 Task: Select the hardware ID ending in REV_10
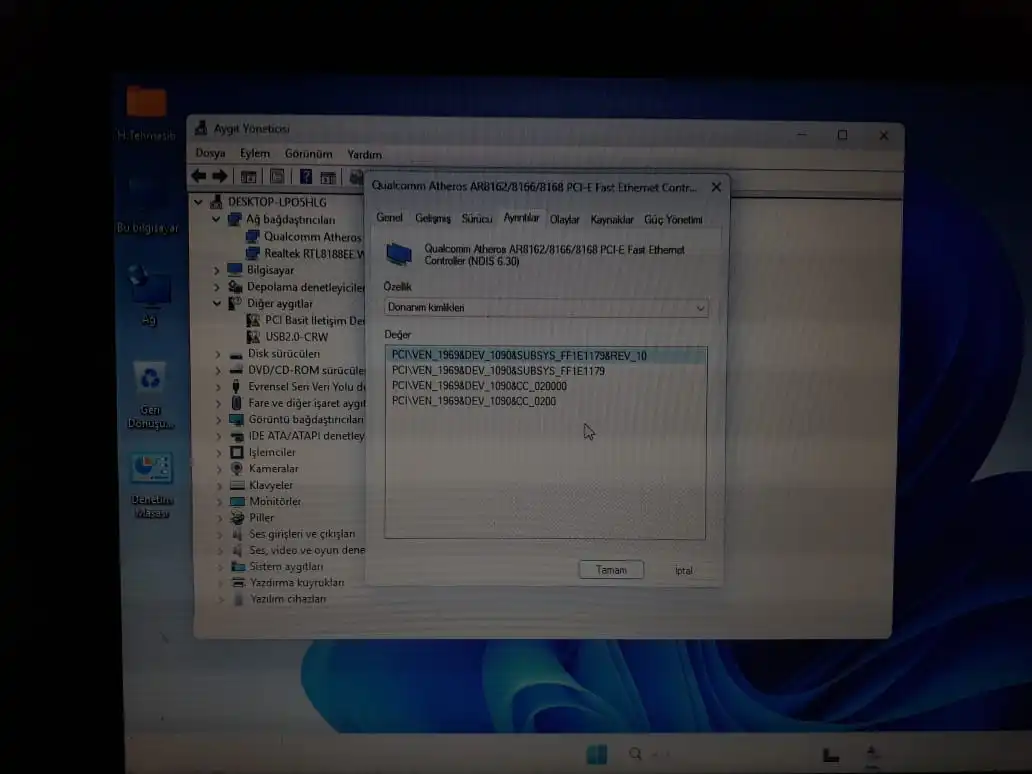546,355
